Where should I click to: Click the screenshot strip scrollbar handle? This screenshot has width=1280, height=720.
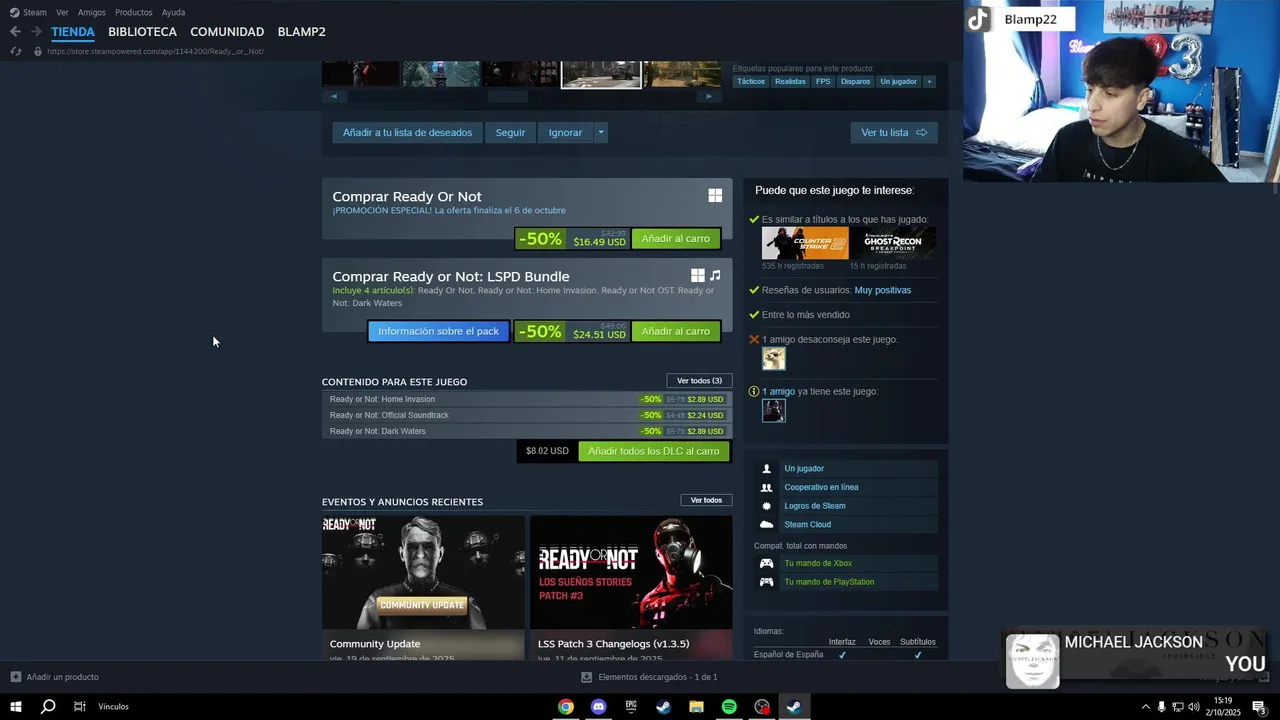point(508,96)
